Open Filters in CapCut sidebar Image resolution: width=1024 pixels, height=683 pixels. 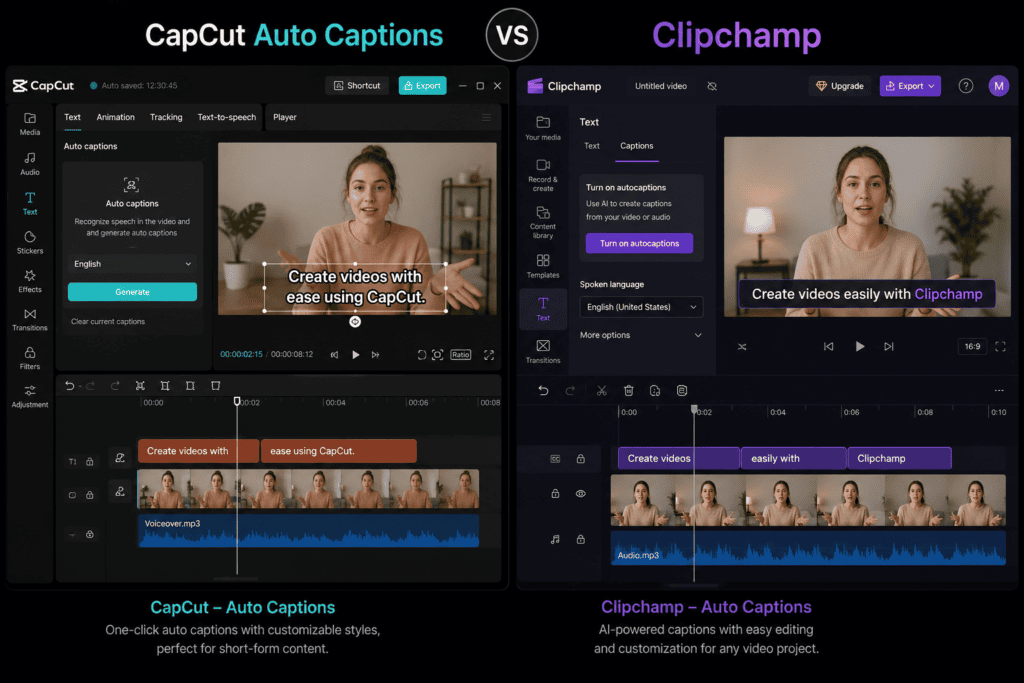click(30, 358)
